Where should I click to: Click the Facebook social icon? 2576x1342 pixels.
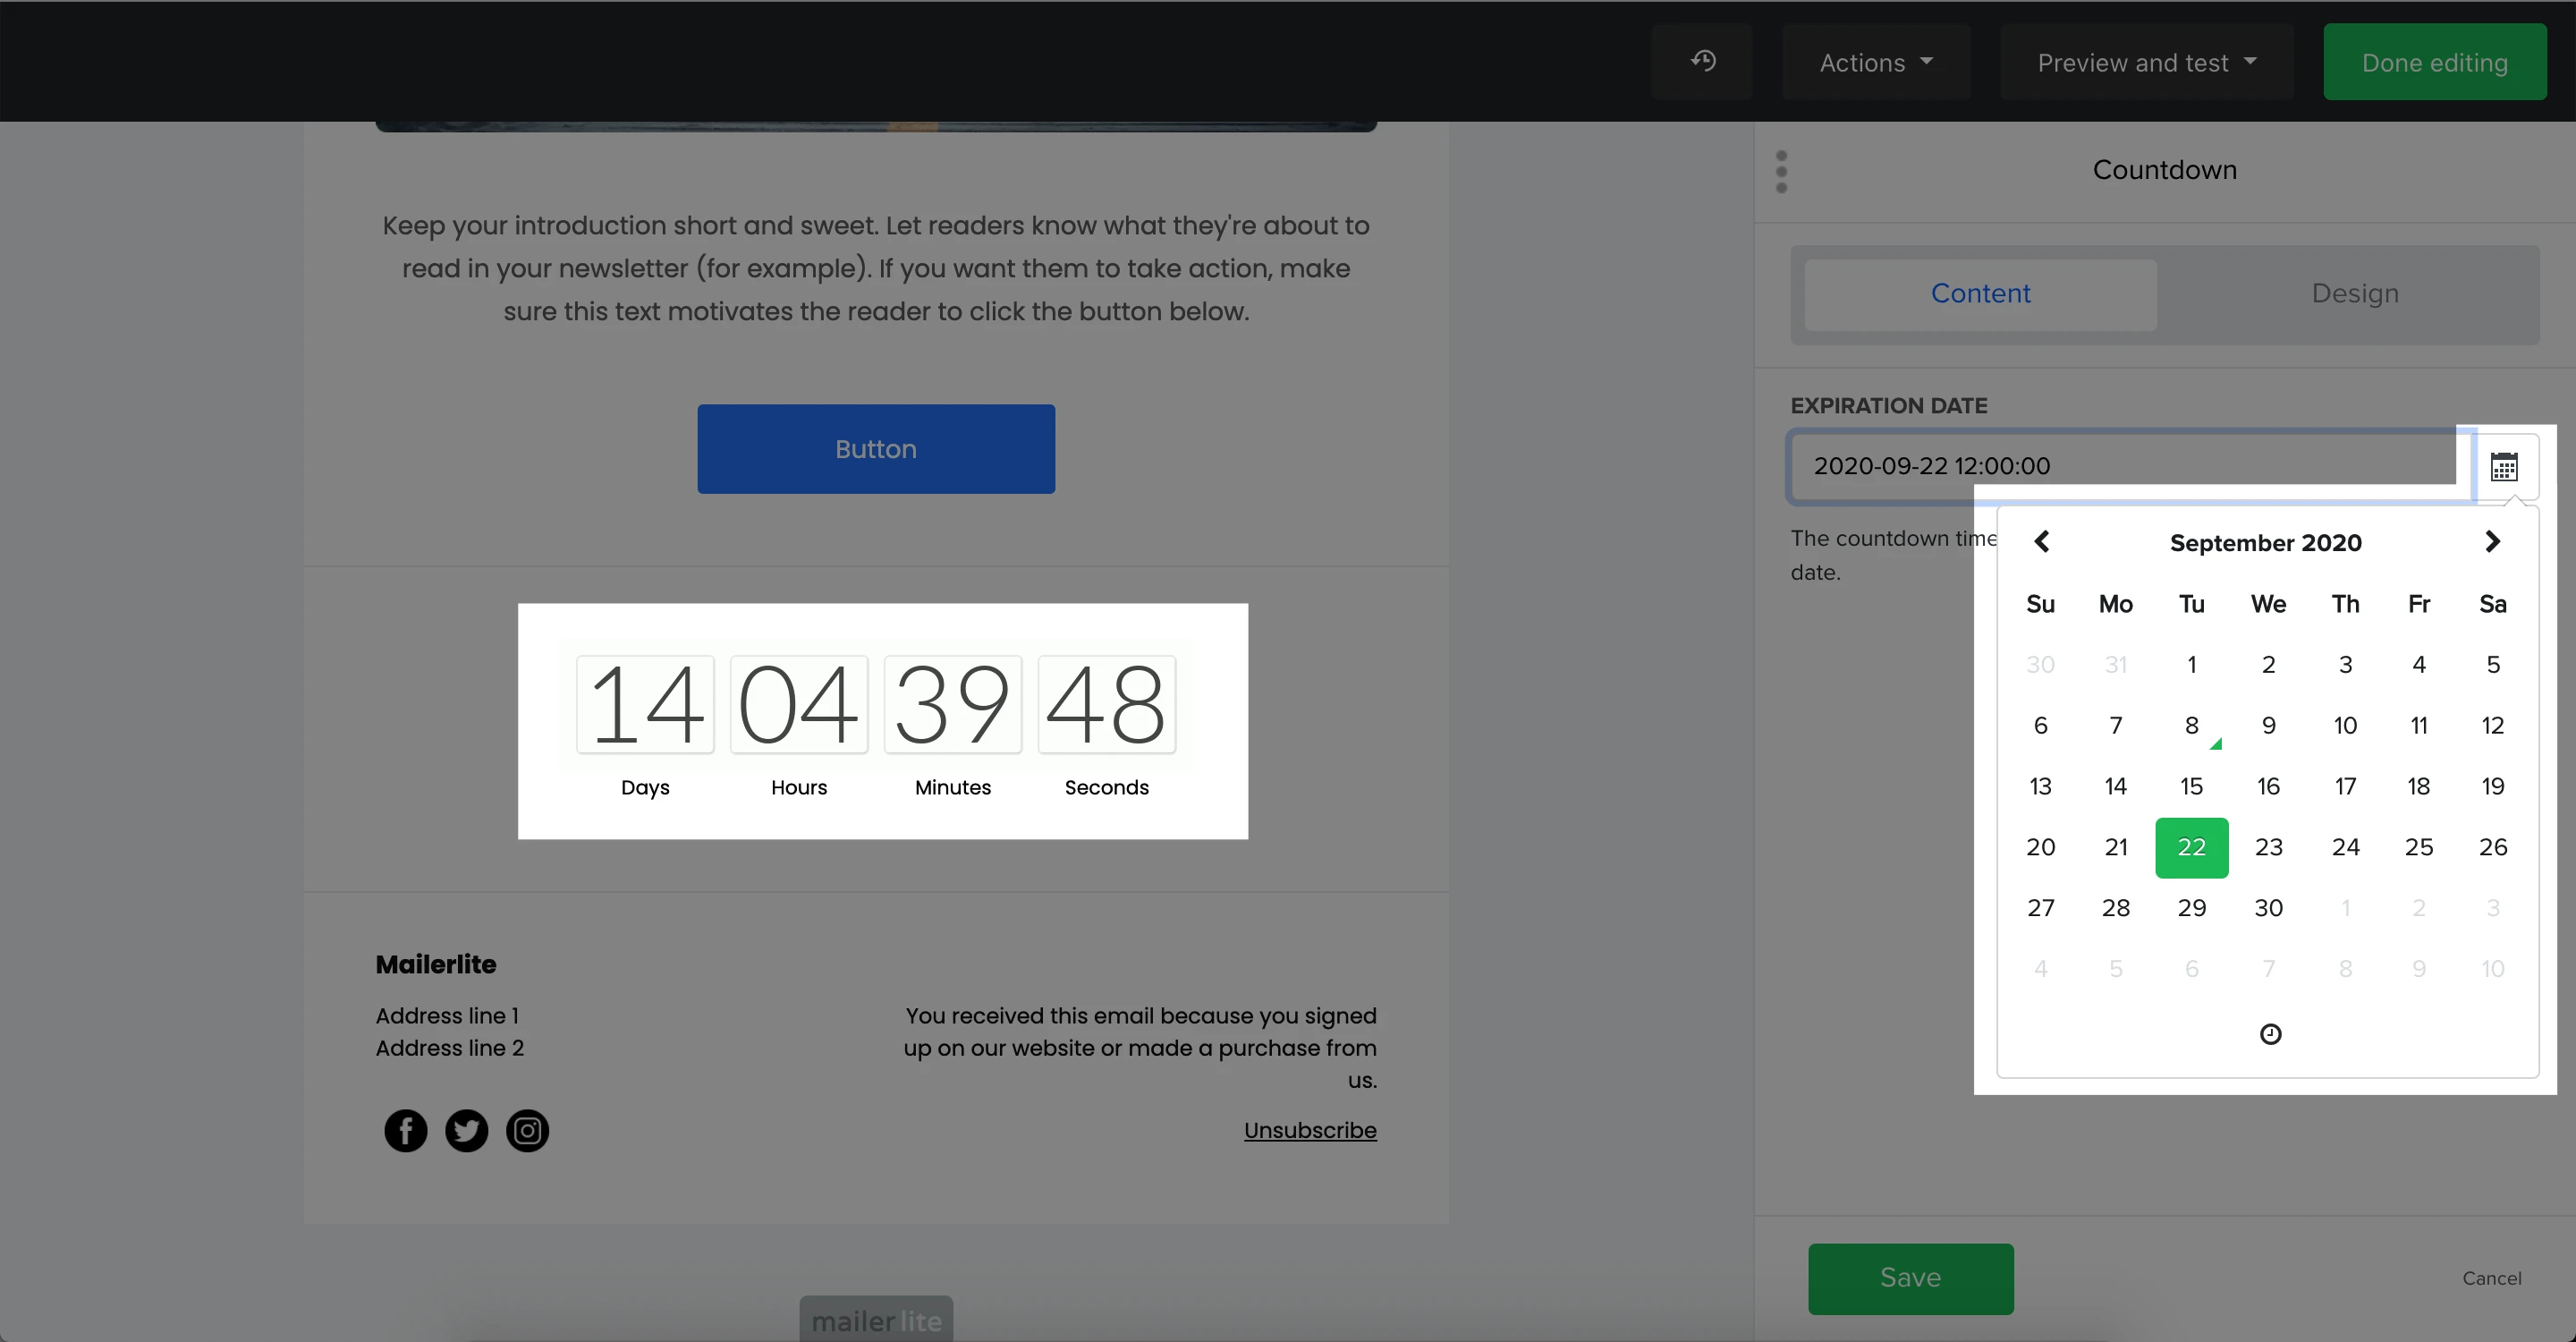pos(405,1131)
